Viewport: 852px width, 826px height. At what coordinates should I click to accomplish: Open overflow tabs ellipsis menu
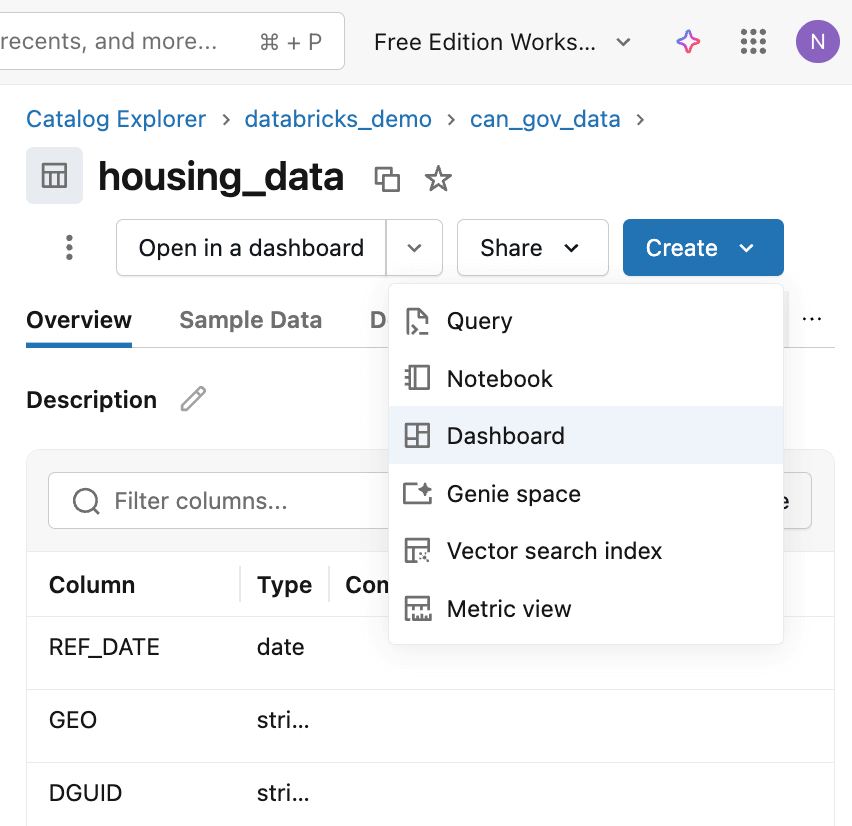(812, 320)
